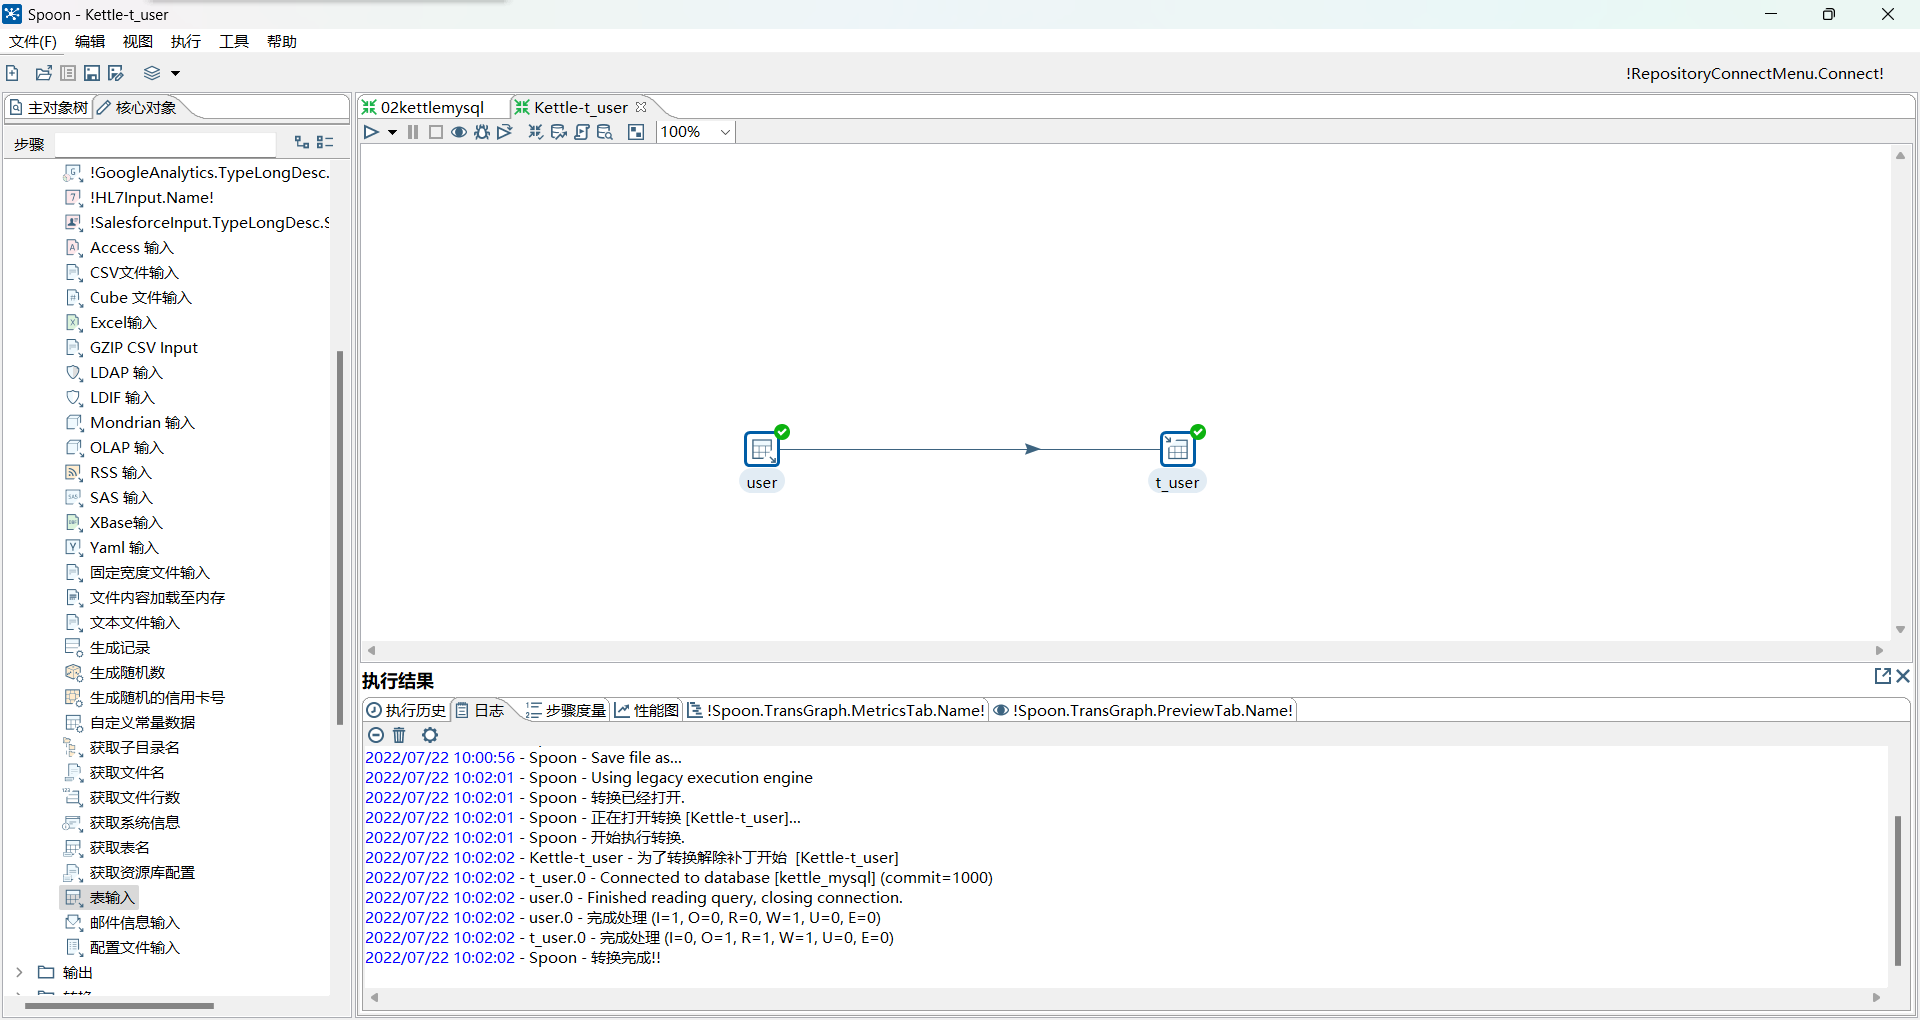Expand the 输出 folder in tree
Screen dimensions: 1920x1020
(19, 972)
